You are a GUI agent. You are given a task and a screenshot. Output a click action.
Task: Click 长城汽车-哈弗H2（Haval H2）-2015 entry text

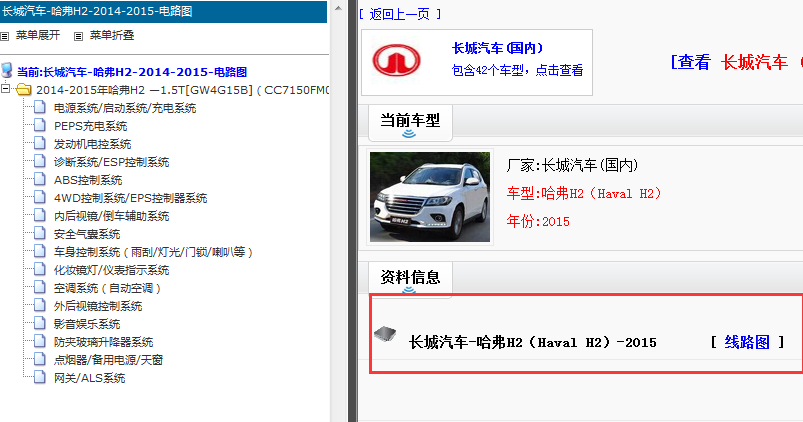pyautogui.click(x=533, y=342)
